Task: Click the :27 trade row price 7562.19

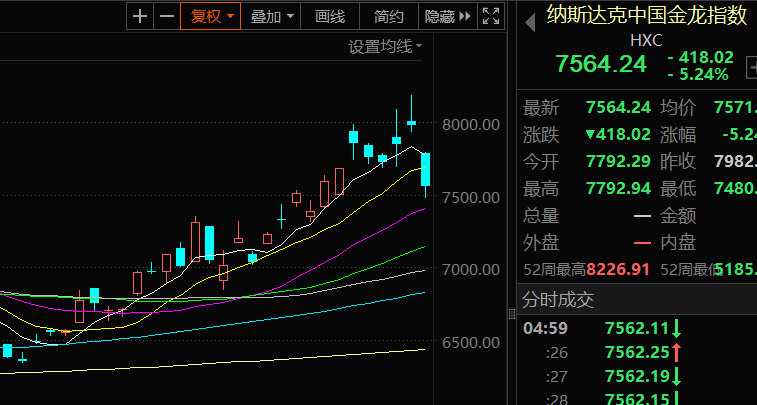Action: 637,376
